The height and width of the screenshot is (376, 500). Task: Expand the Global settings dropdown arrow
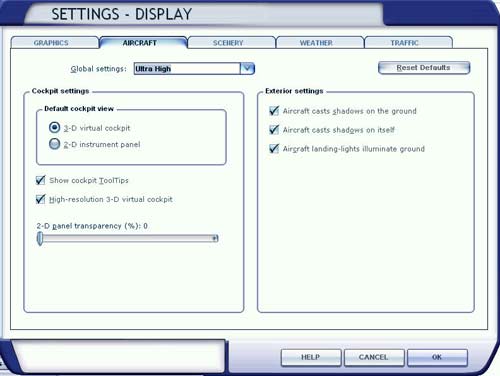[247, 69]
